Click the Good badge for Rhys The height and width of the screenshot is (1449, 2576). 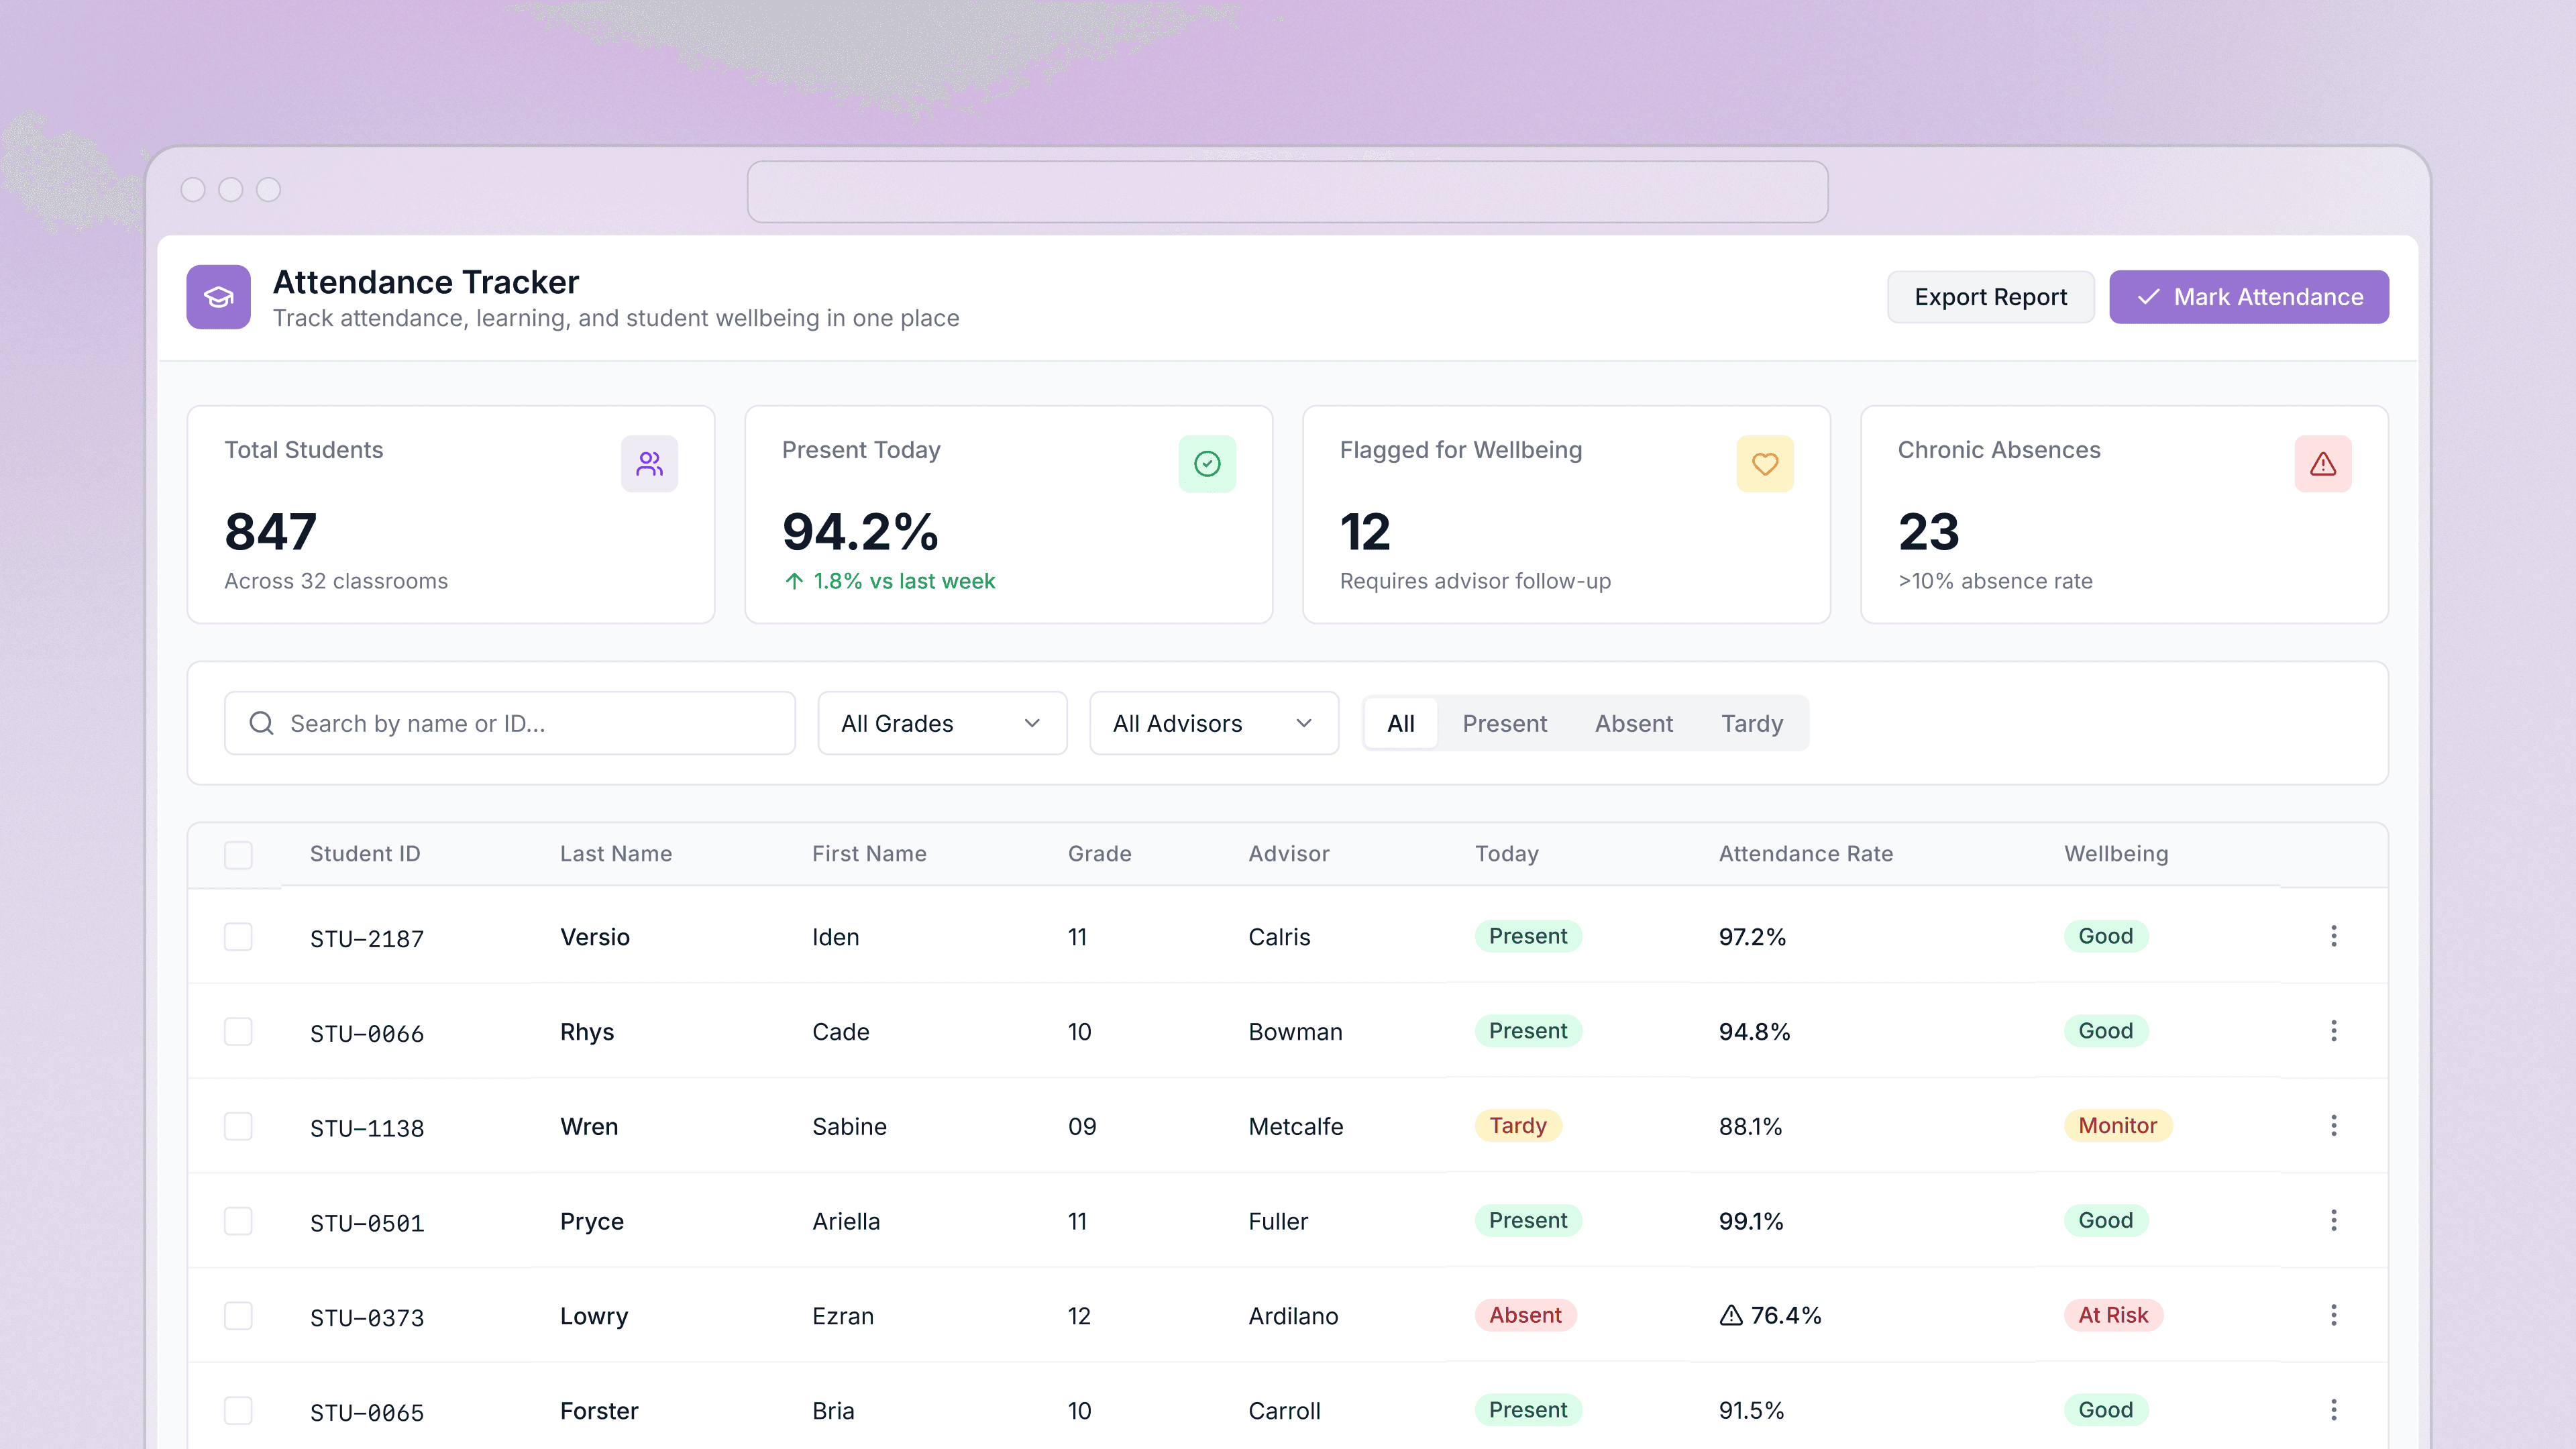pos(2105,1031)
